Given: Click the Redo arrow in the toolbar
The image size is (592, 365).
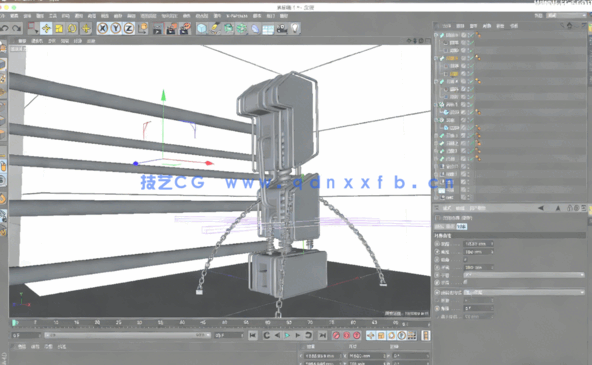Looking at the screenshot, I should (x=16, y=29).
